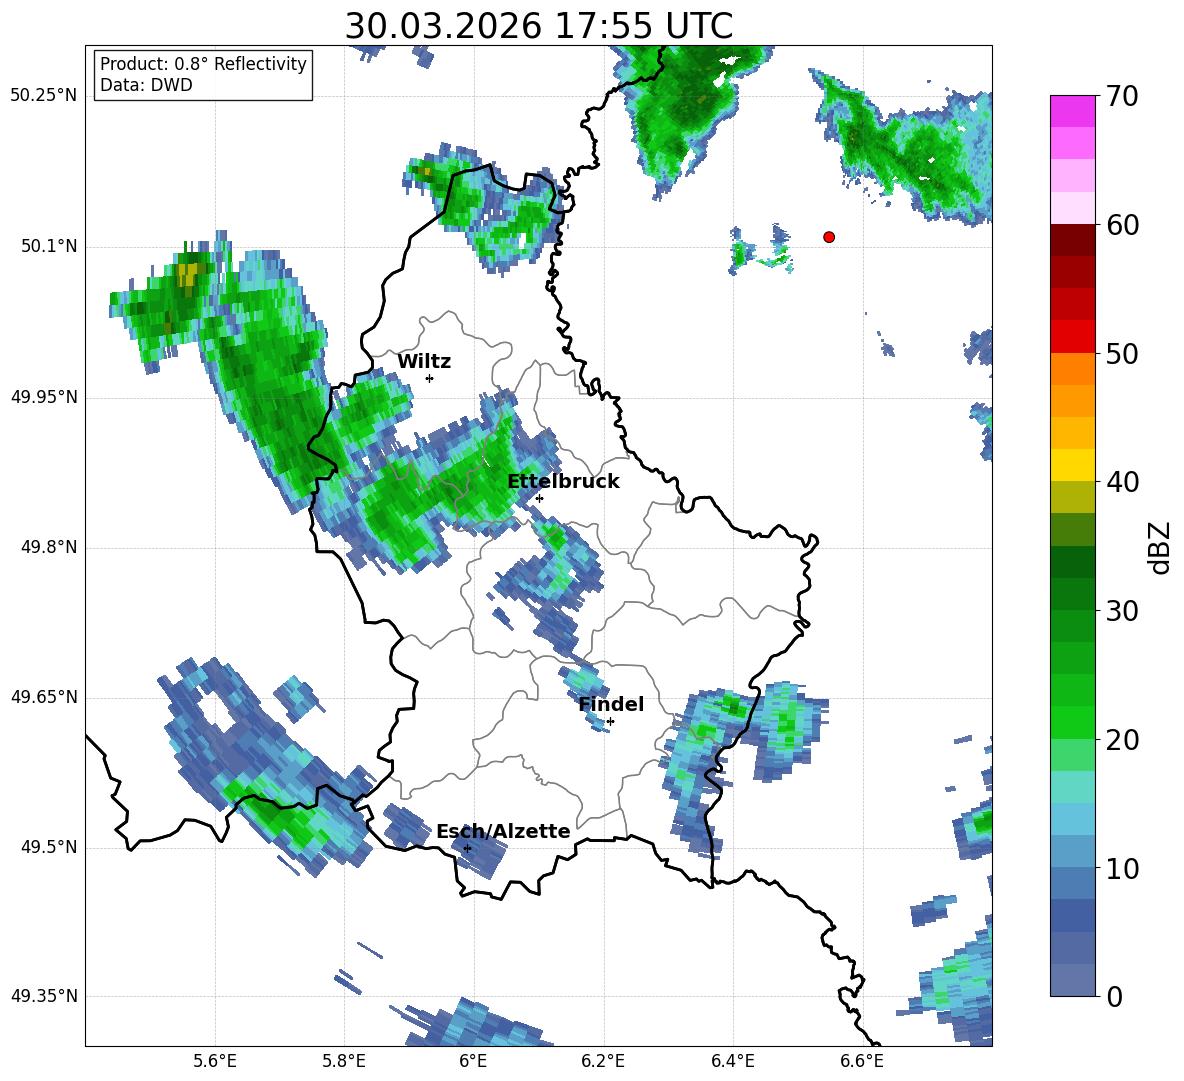Click the colorbar 10 tick label
This screenshot has height=1081, width=1184.
(1122, 869)
